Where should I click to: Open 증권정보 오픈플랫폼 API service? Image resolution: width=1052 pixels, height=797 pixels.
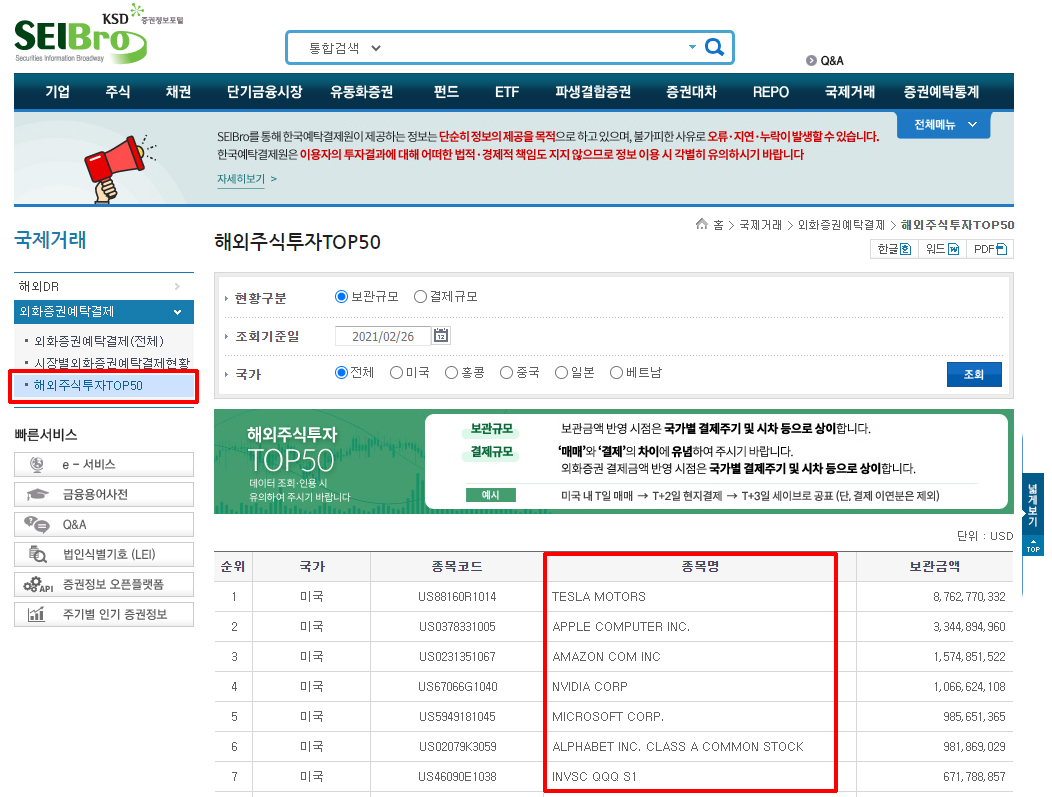click(x=104, y=584)
